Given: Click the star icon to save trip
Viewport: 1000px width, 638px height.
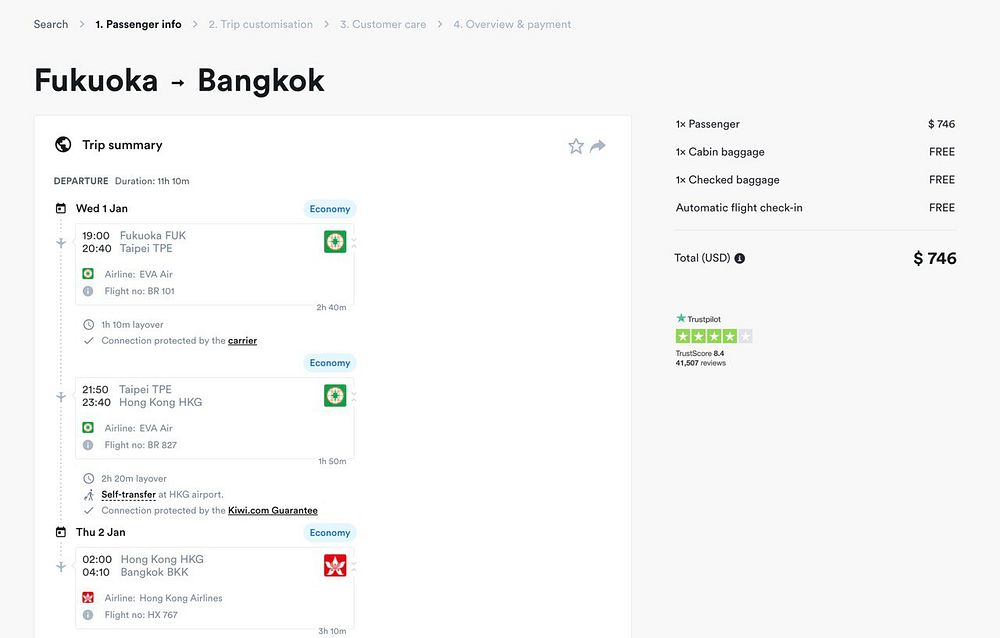Looking at the screenshot, I should [x=576, y=146].
